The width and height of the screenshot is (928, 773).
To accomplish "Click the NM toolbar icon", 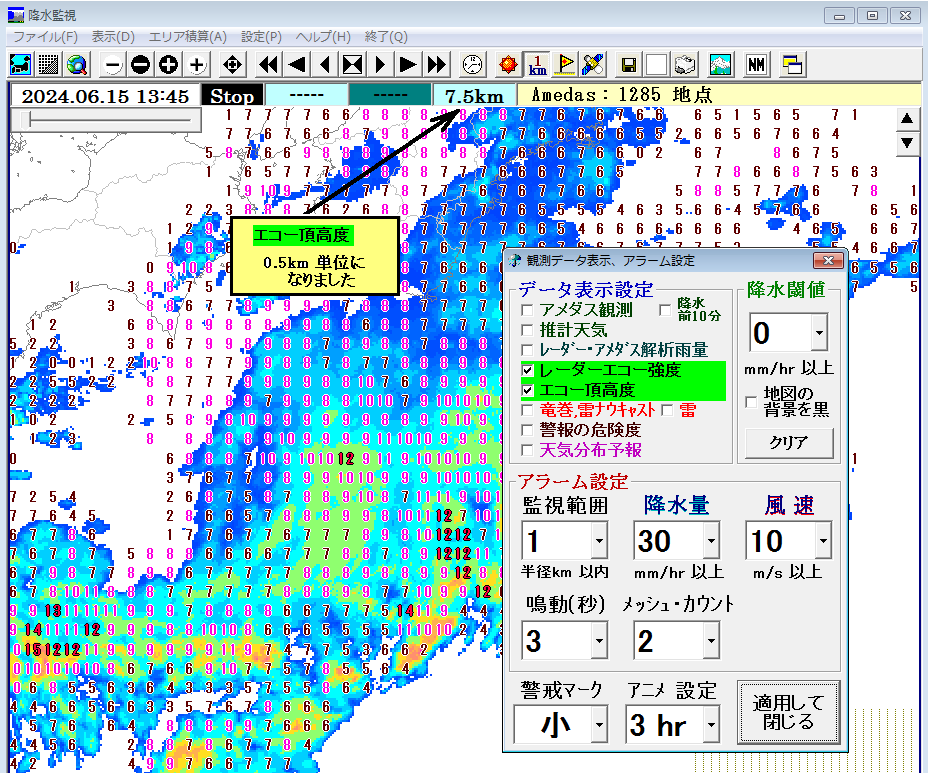I will 756,65.
